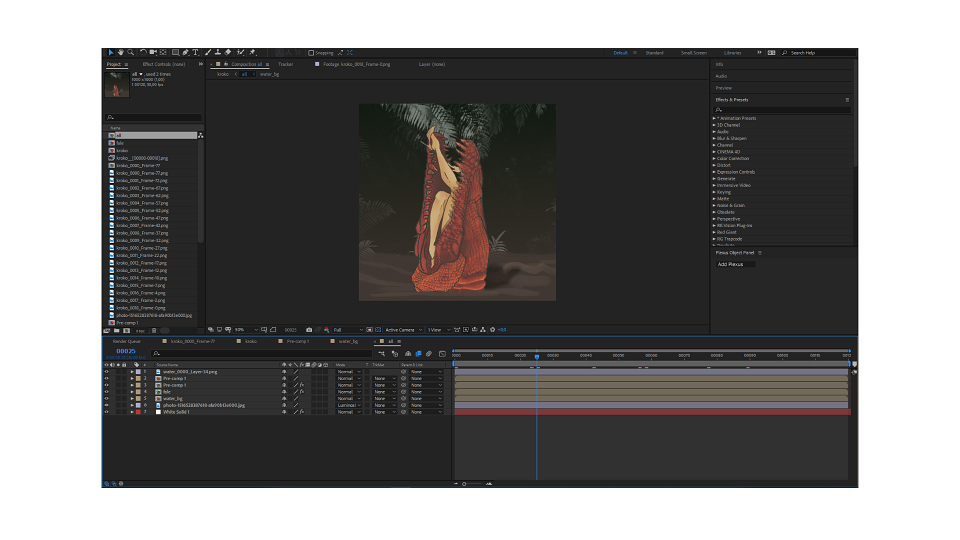Screen dimensions: 960x540
Task: Select the Rectangle shape tool
Action: pyautogui.click(x=175, y=53)
